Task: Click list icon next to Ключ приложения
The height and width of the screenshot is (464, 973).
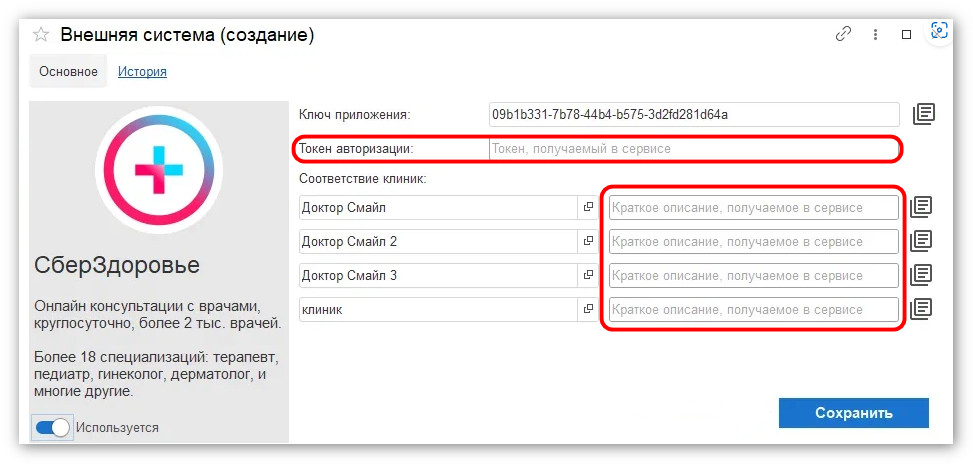Action: pyautogui.click(x=923, y=114)
